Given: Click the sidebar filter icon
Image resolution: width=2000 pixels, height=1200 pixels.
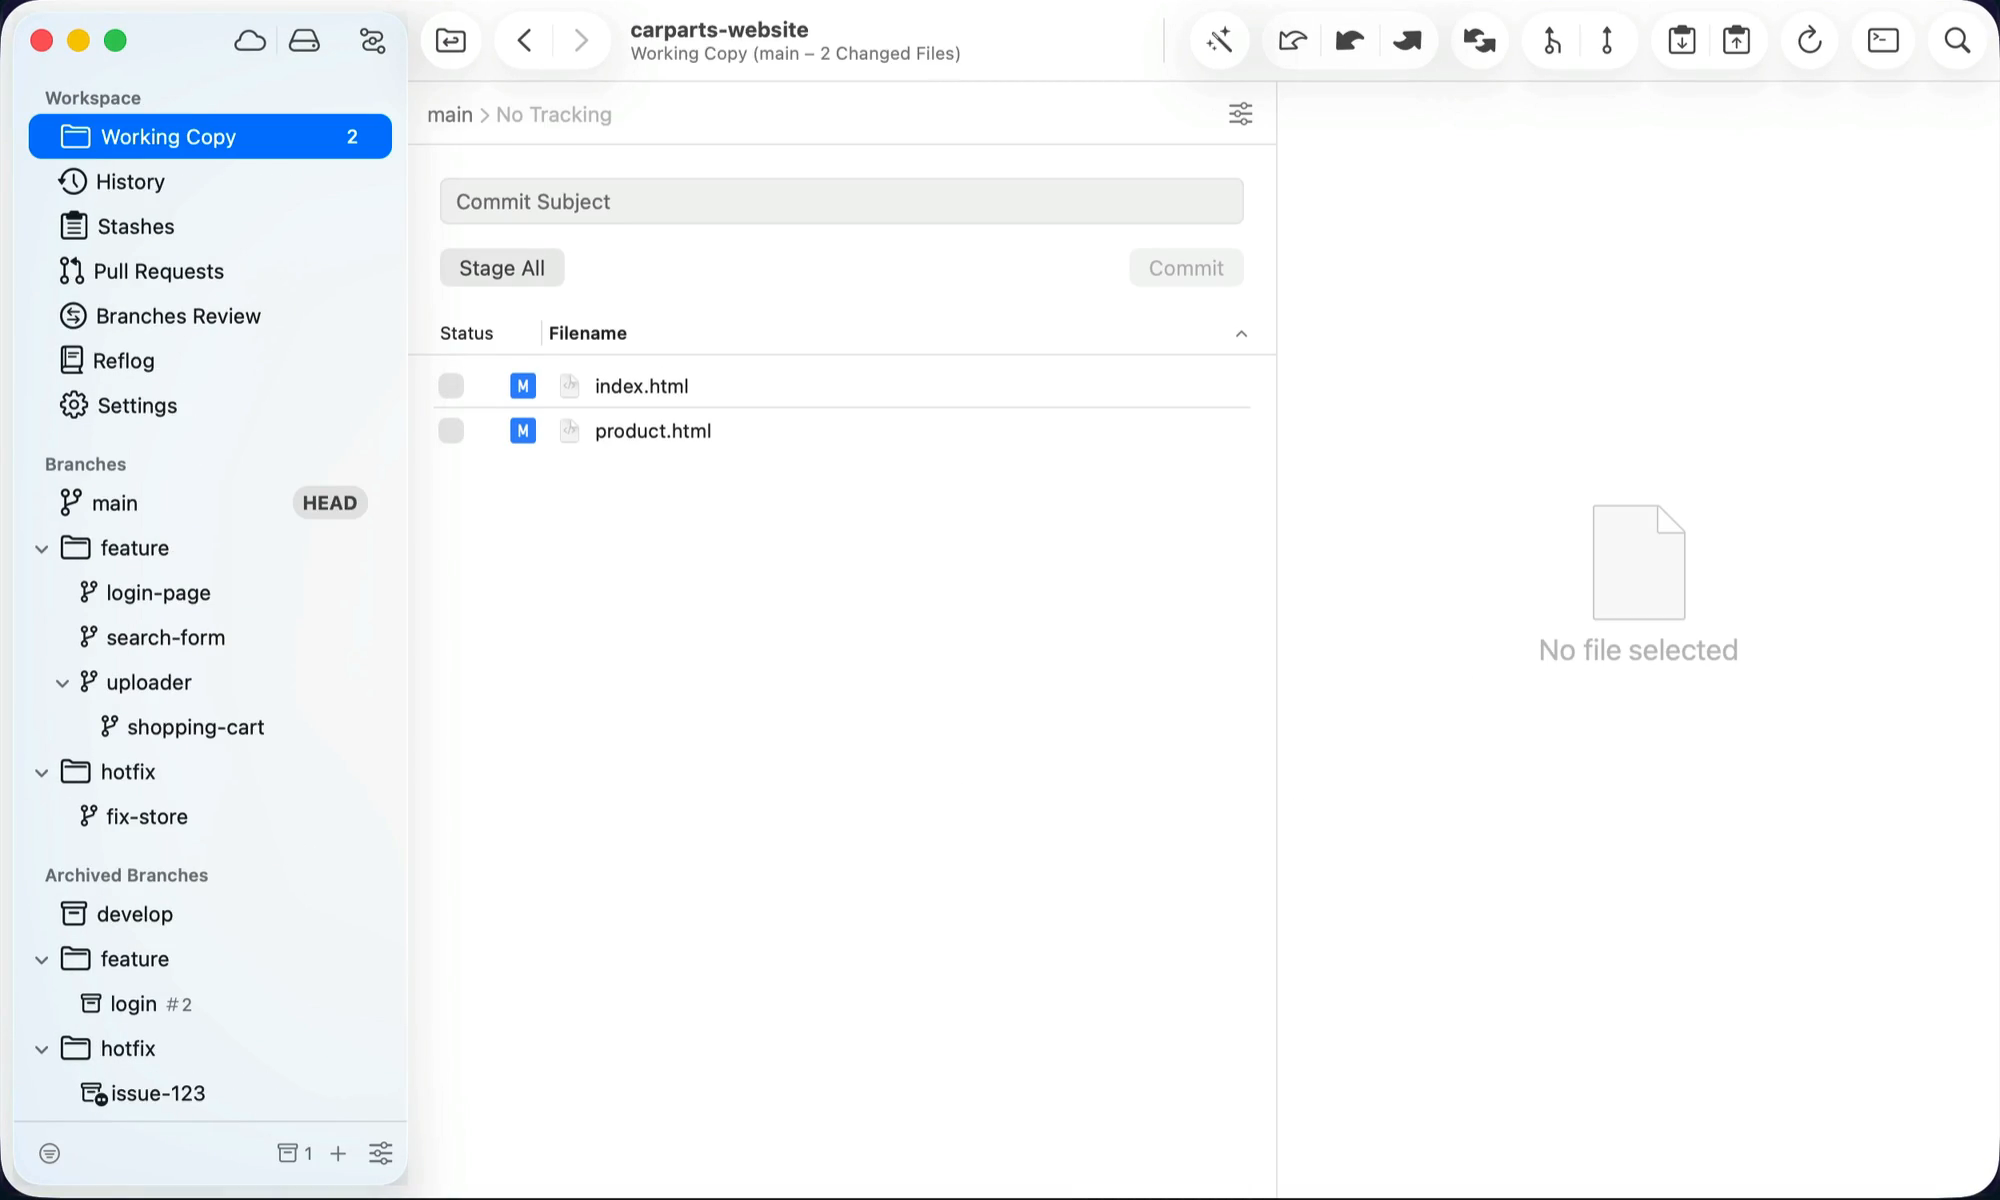Looking at the screenshot, I should pyautogui.click(x=49, y=1154).
